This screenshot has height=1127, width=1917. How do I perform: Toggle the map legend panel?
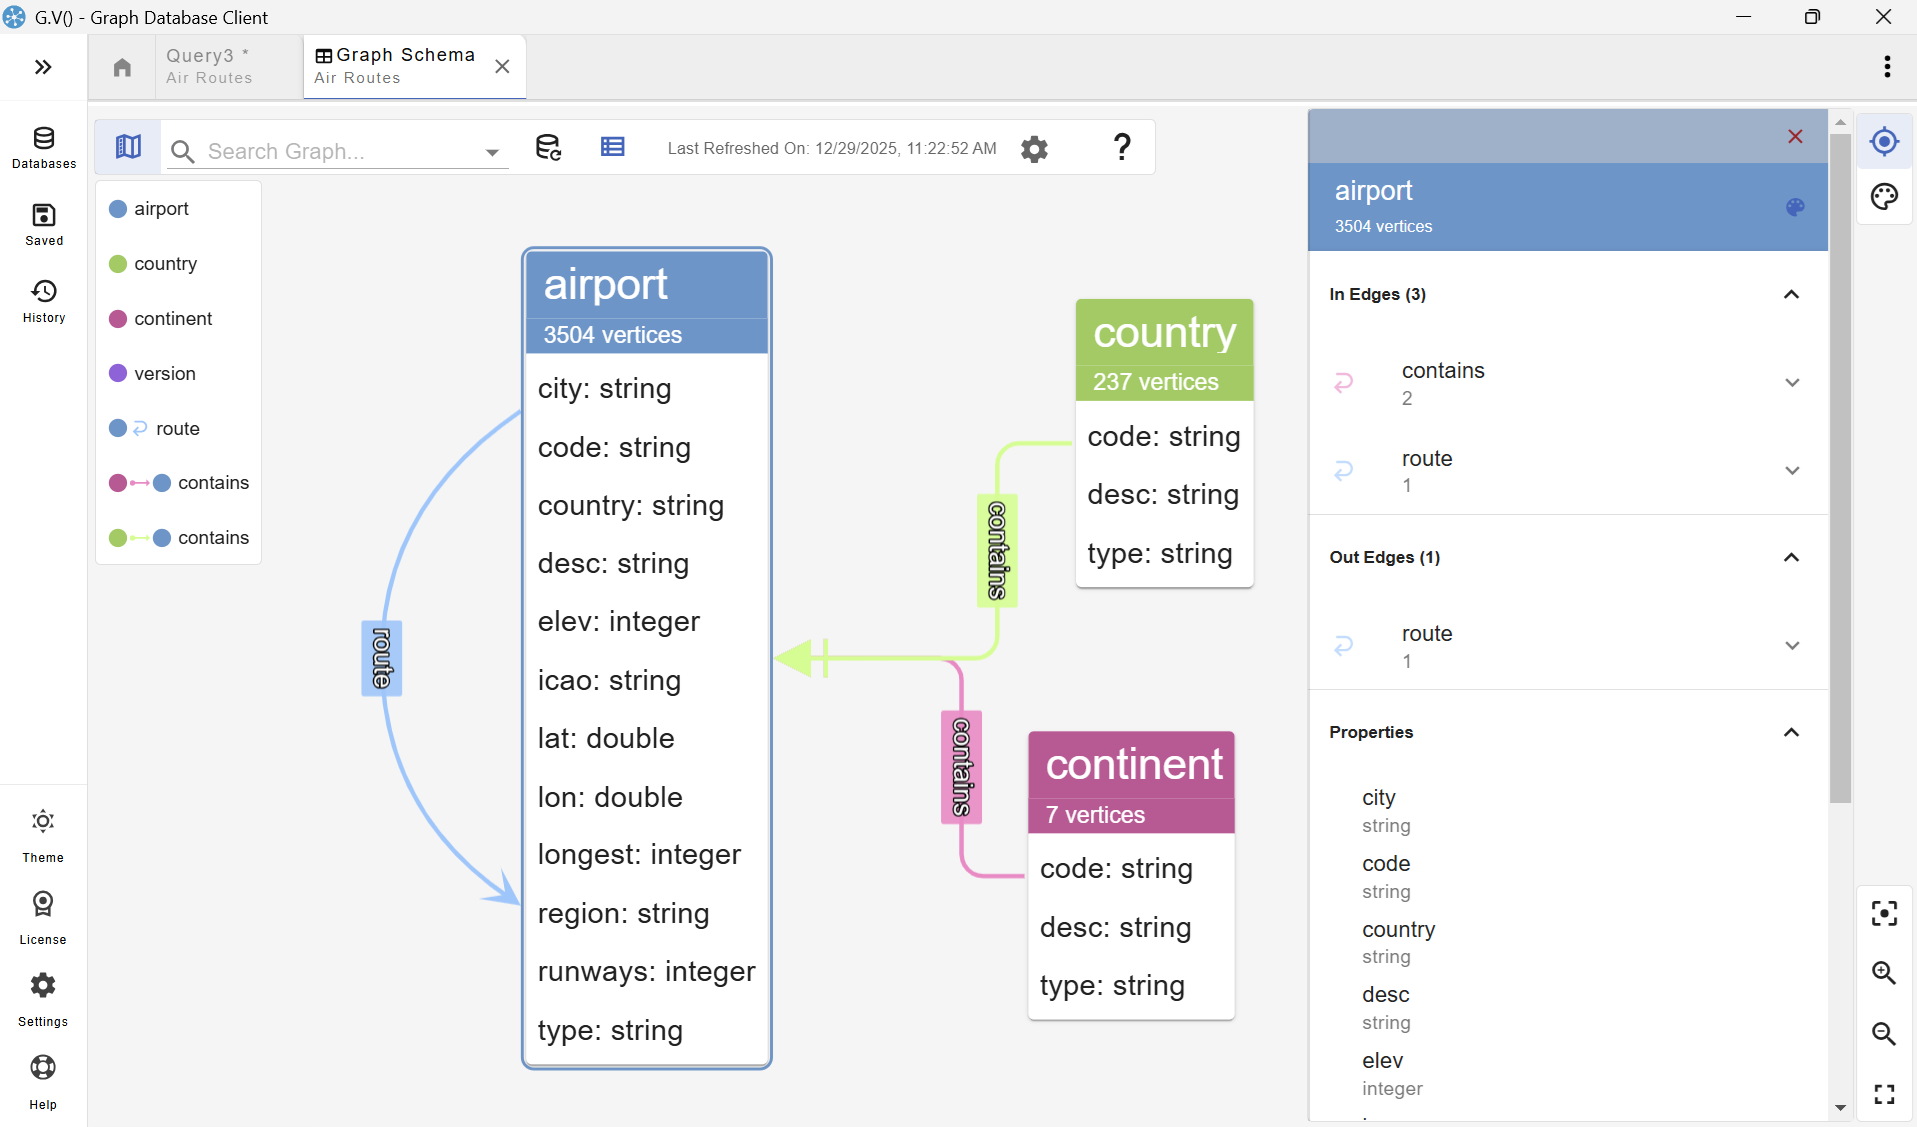pyautogui.click(x=127, y=147)
